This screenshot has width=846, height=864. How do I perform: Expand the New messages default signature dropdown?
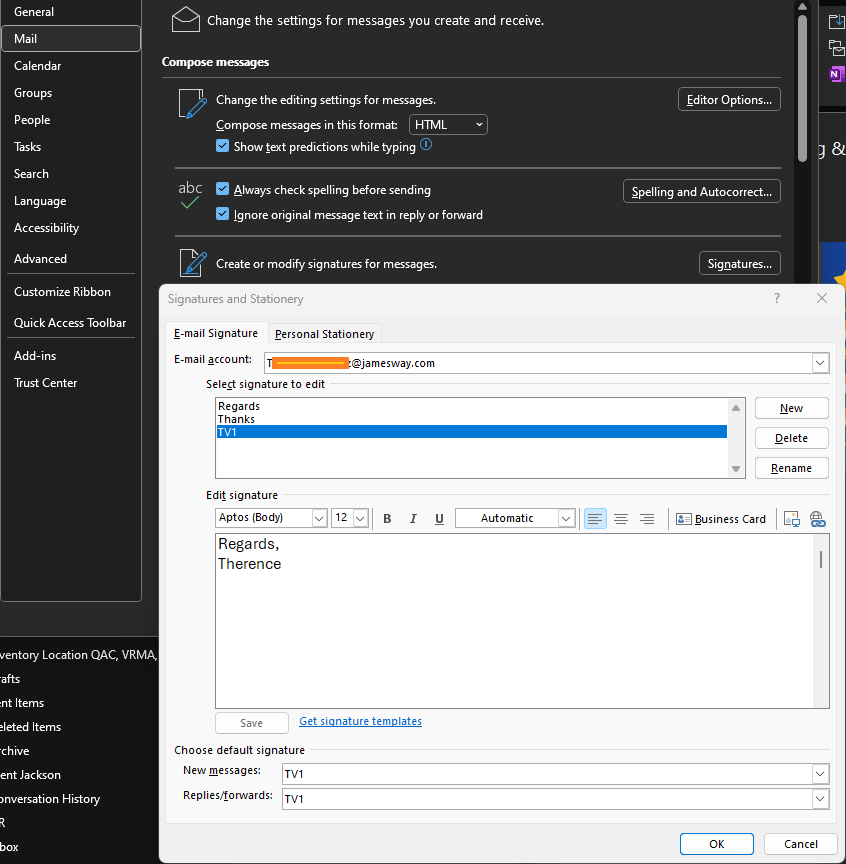click(x=819, y=773)
